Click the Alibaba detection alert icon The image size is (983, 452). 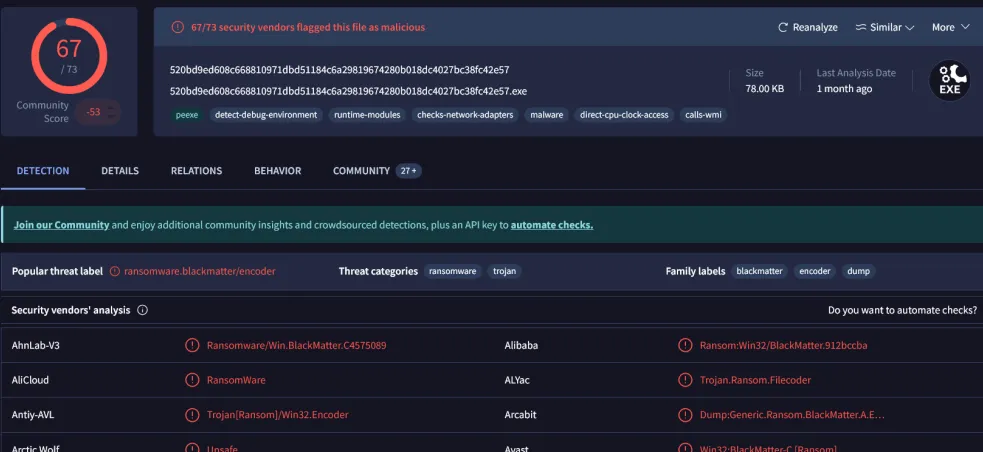tap(685, 345)
